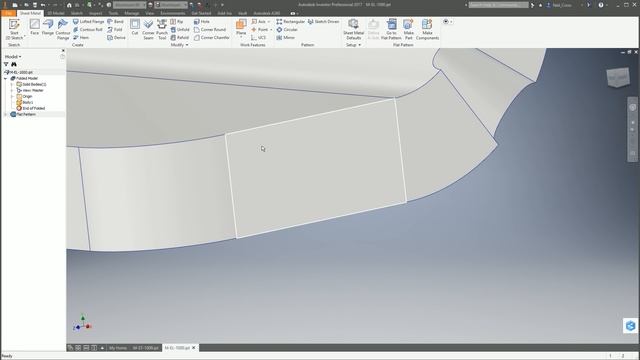Open the Punch Tool
The width and height of the screenshot is (640, 360).
click(x=162, y=29)
